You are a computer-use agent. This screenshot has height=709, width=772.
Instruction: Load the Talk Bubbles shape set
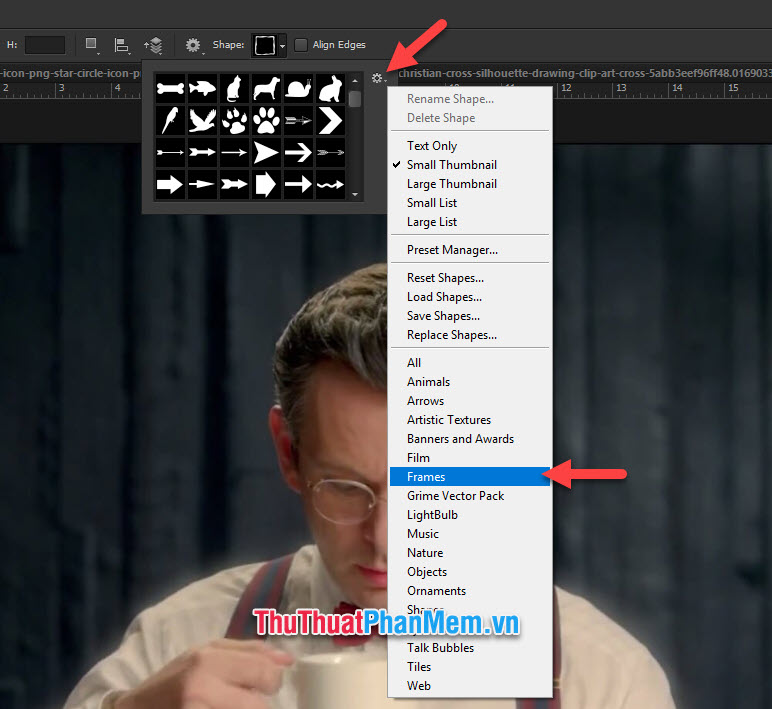470,648
